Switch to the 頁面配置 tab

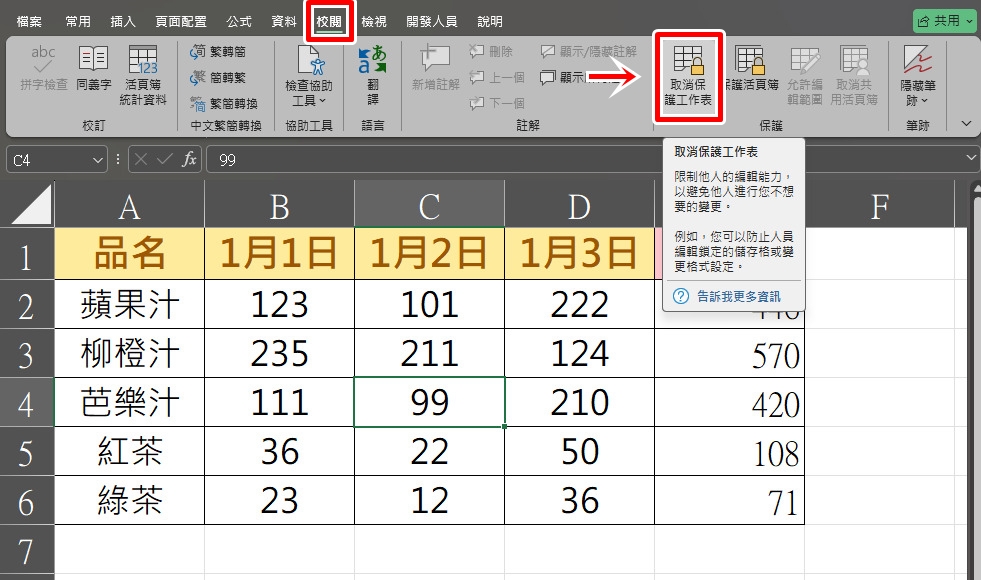181,22
